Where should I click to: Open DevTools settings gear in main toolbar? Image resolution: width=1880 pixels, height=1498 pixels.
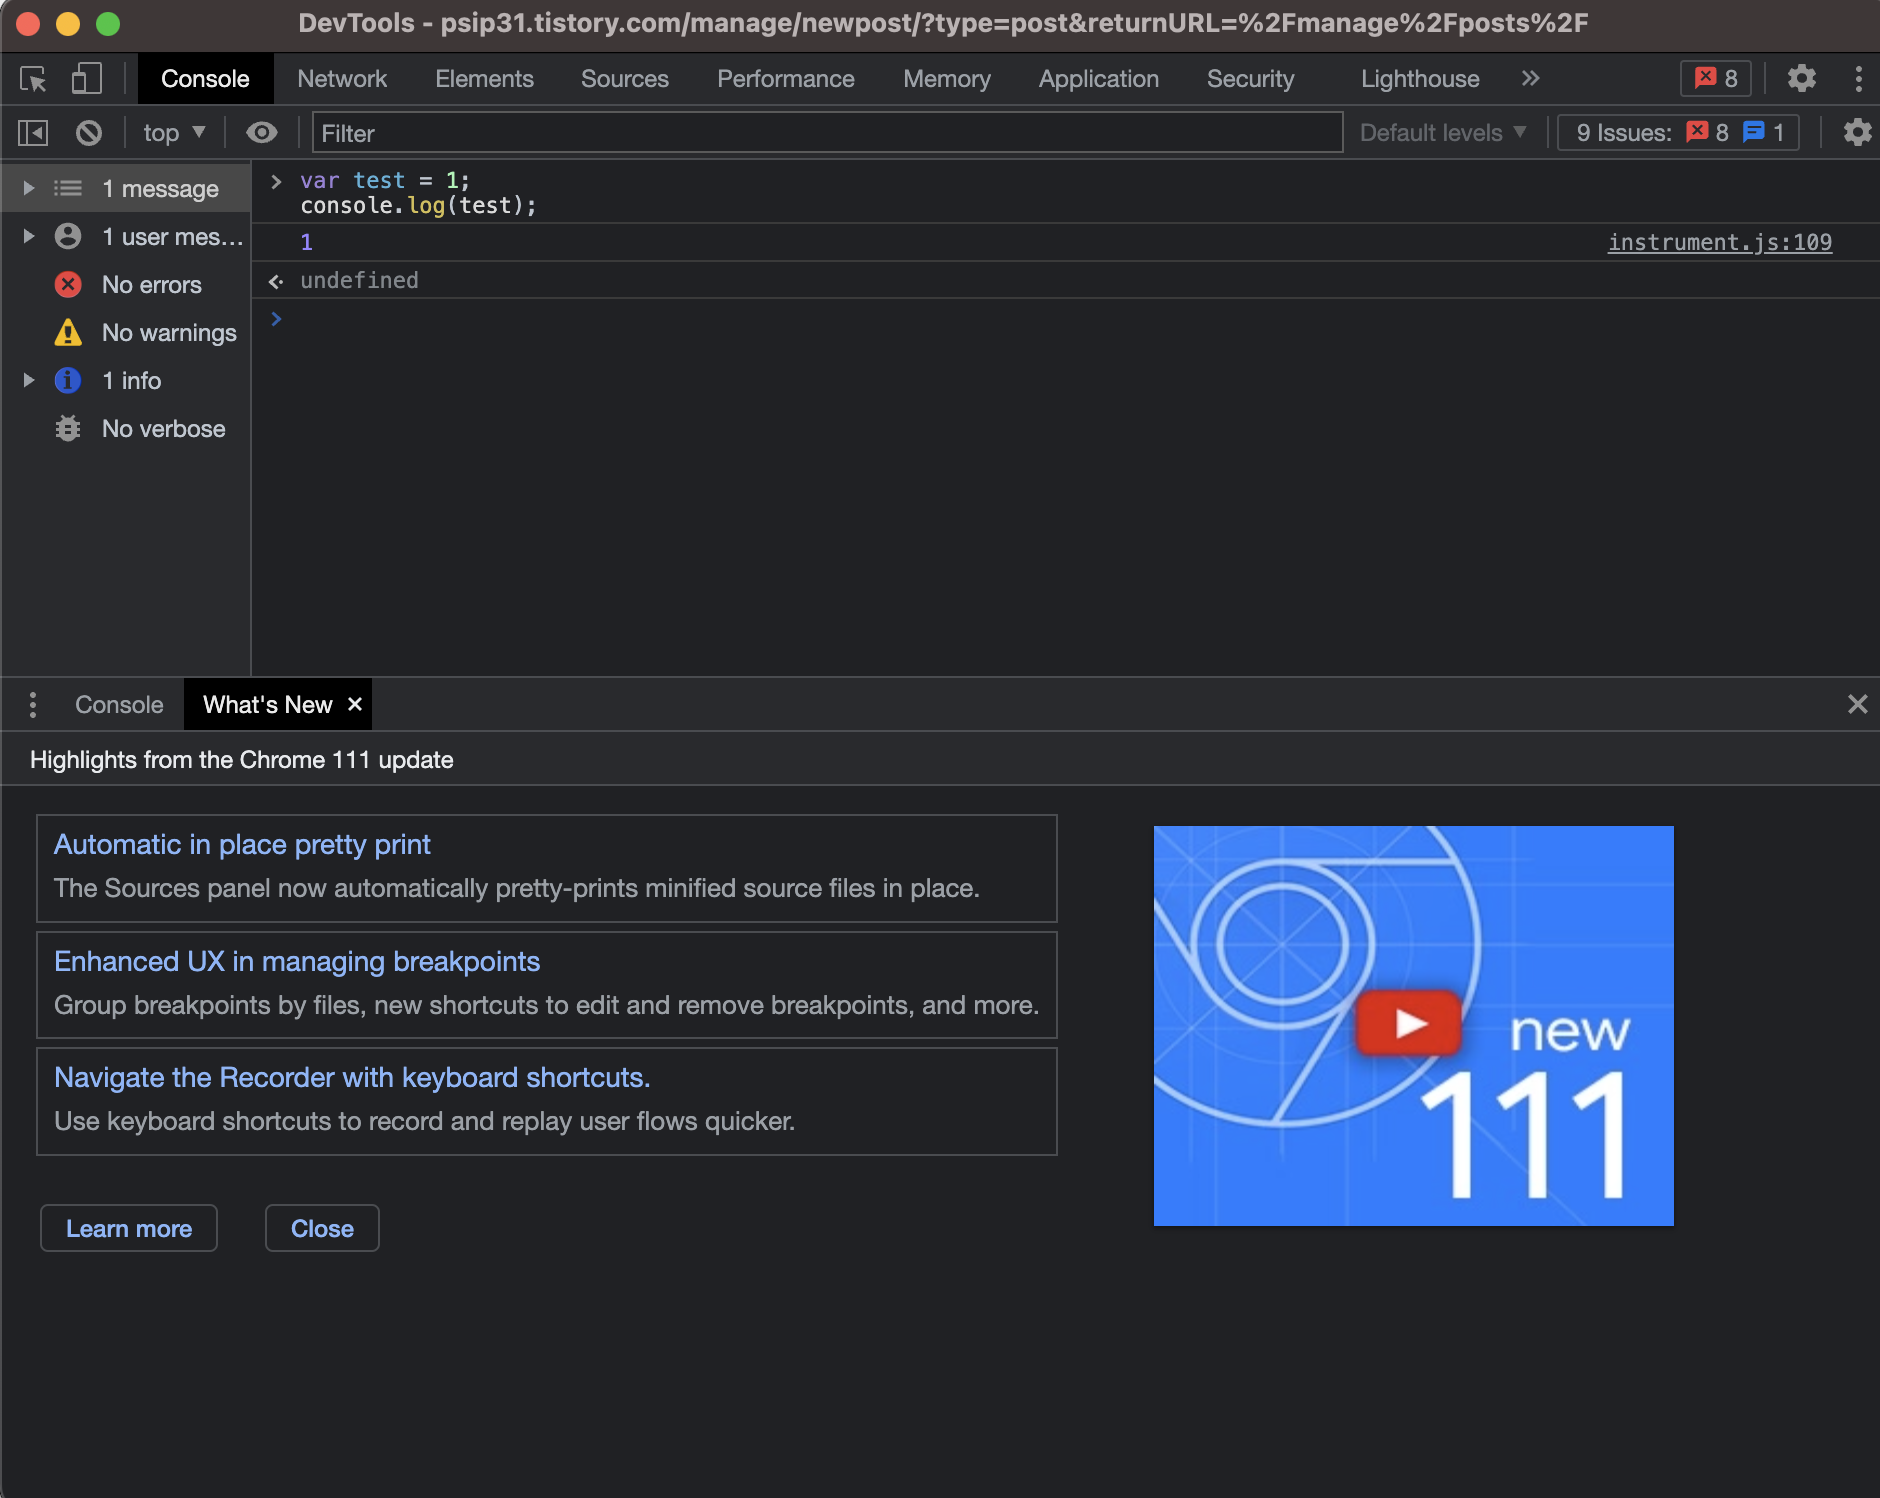(1802, 78)
